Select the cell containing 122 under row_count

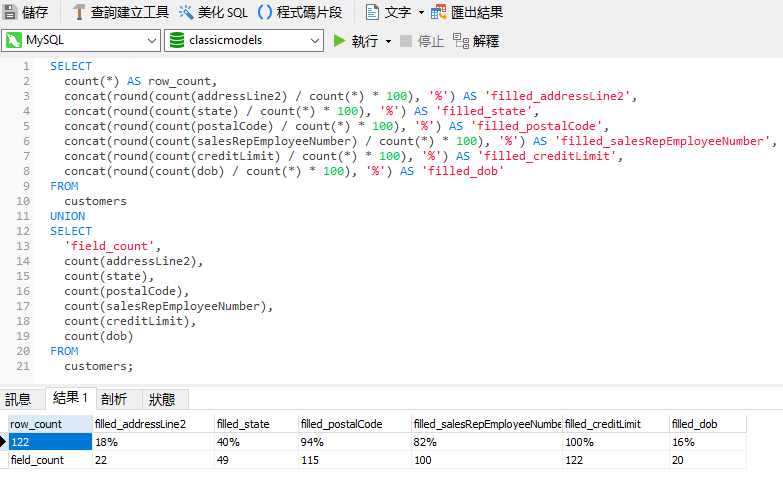[x=50, y=442]
